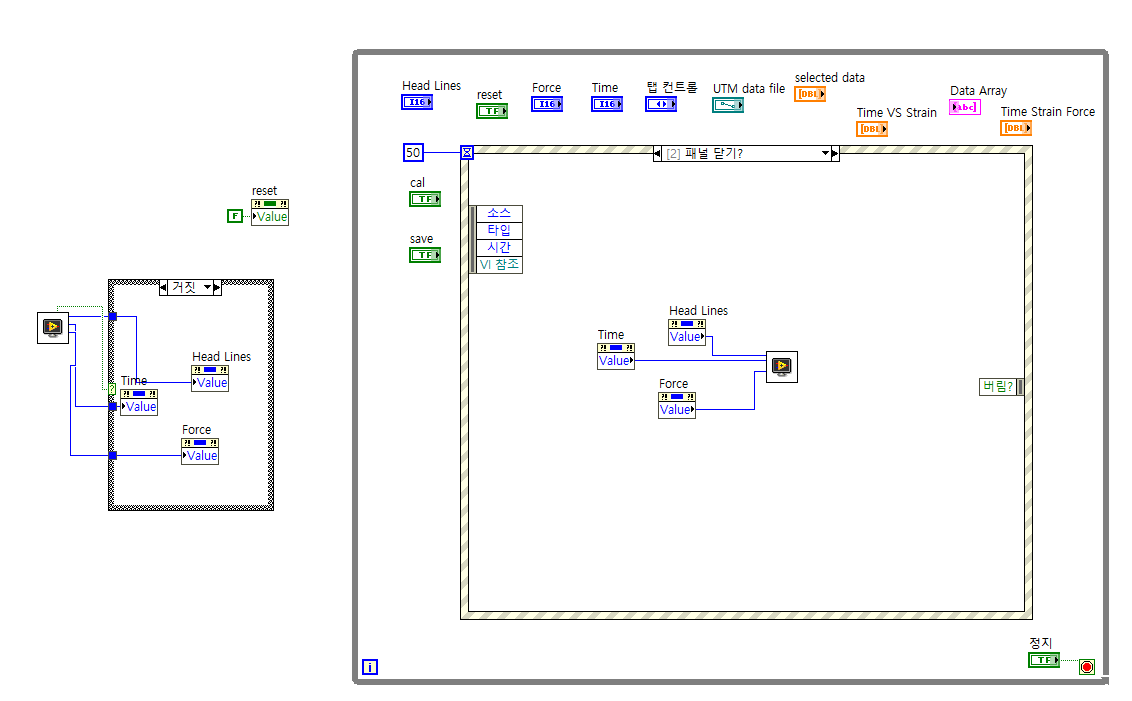Image resolution: width=1132 pixels, height=701 pixels.
Task: Select the 탭 컨트를 tab control terminal
Action: pyautogui.click(x=661, y=102)
